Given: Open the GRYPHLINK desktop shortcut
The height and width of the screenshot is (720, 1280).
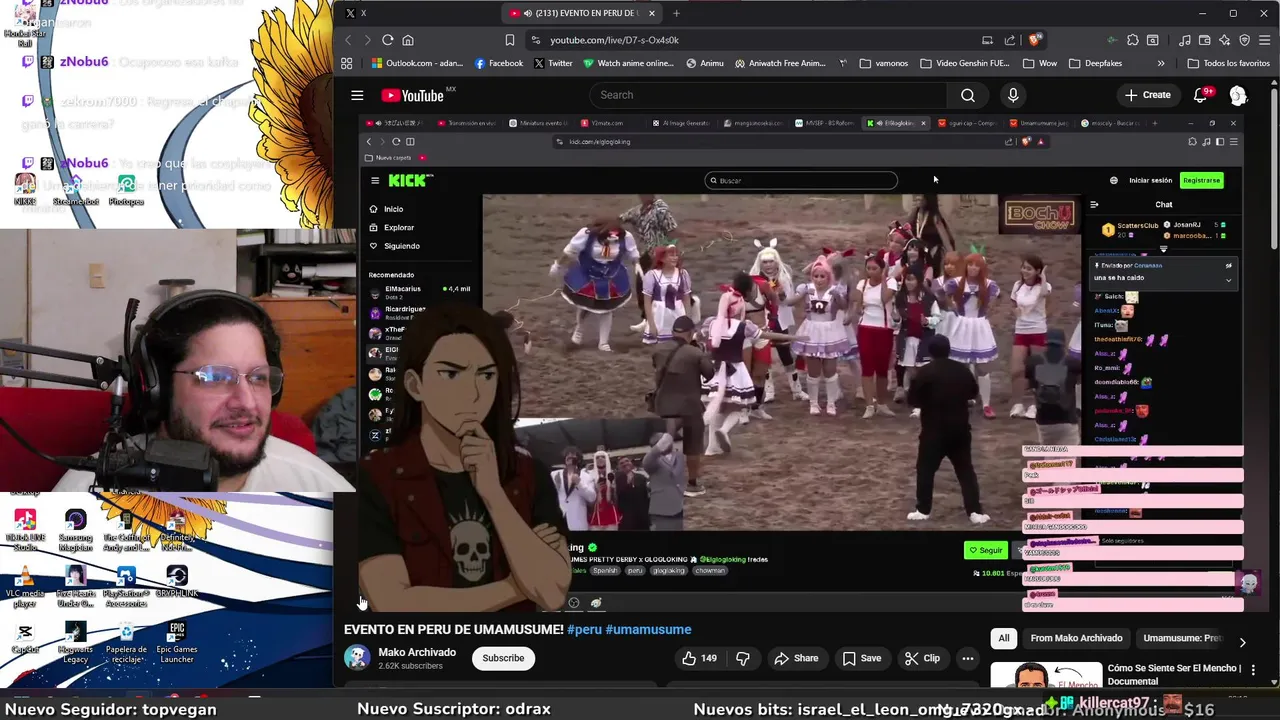Looking at the screenshot, I should pos(177,581).
